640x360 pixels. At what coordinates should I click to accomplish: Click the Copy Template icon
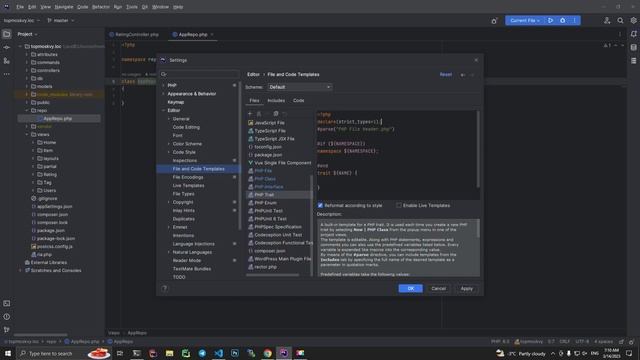coord(276,113)
